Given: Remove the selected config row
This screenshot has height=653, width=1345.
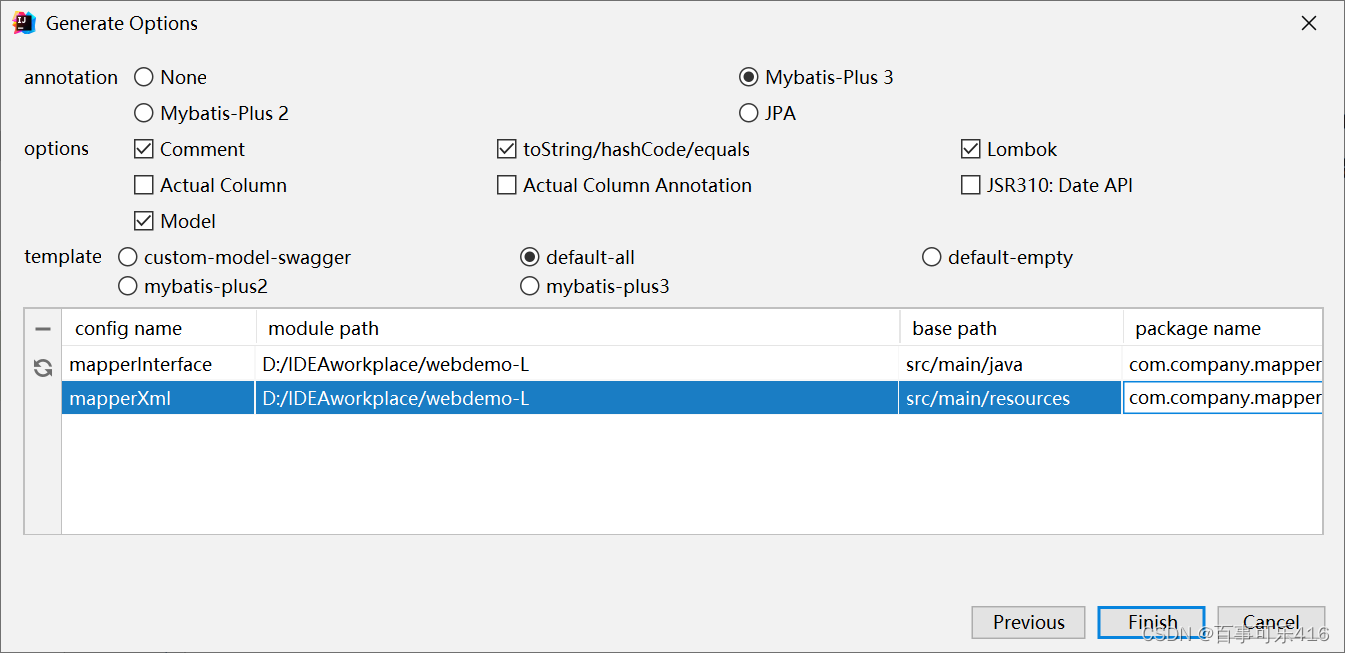Looking at the screenshot, I should click(42, 328).
